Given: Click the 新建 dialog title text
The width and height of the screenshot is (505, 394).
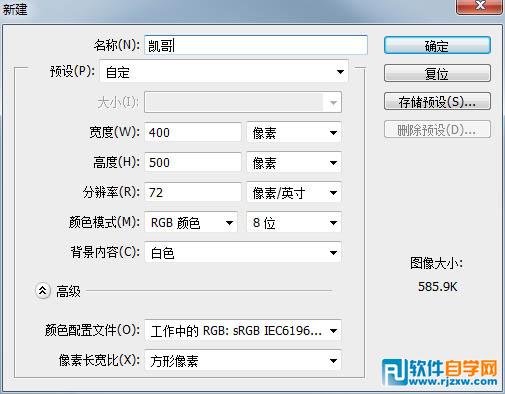Looking at the screenshot, I should click(x=15, y=9).
